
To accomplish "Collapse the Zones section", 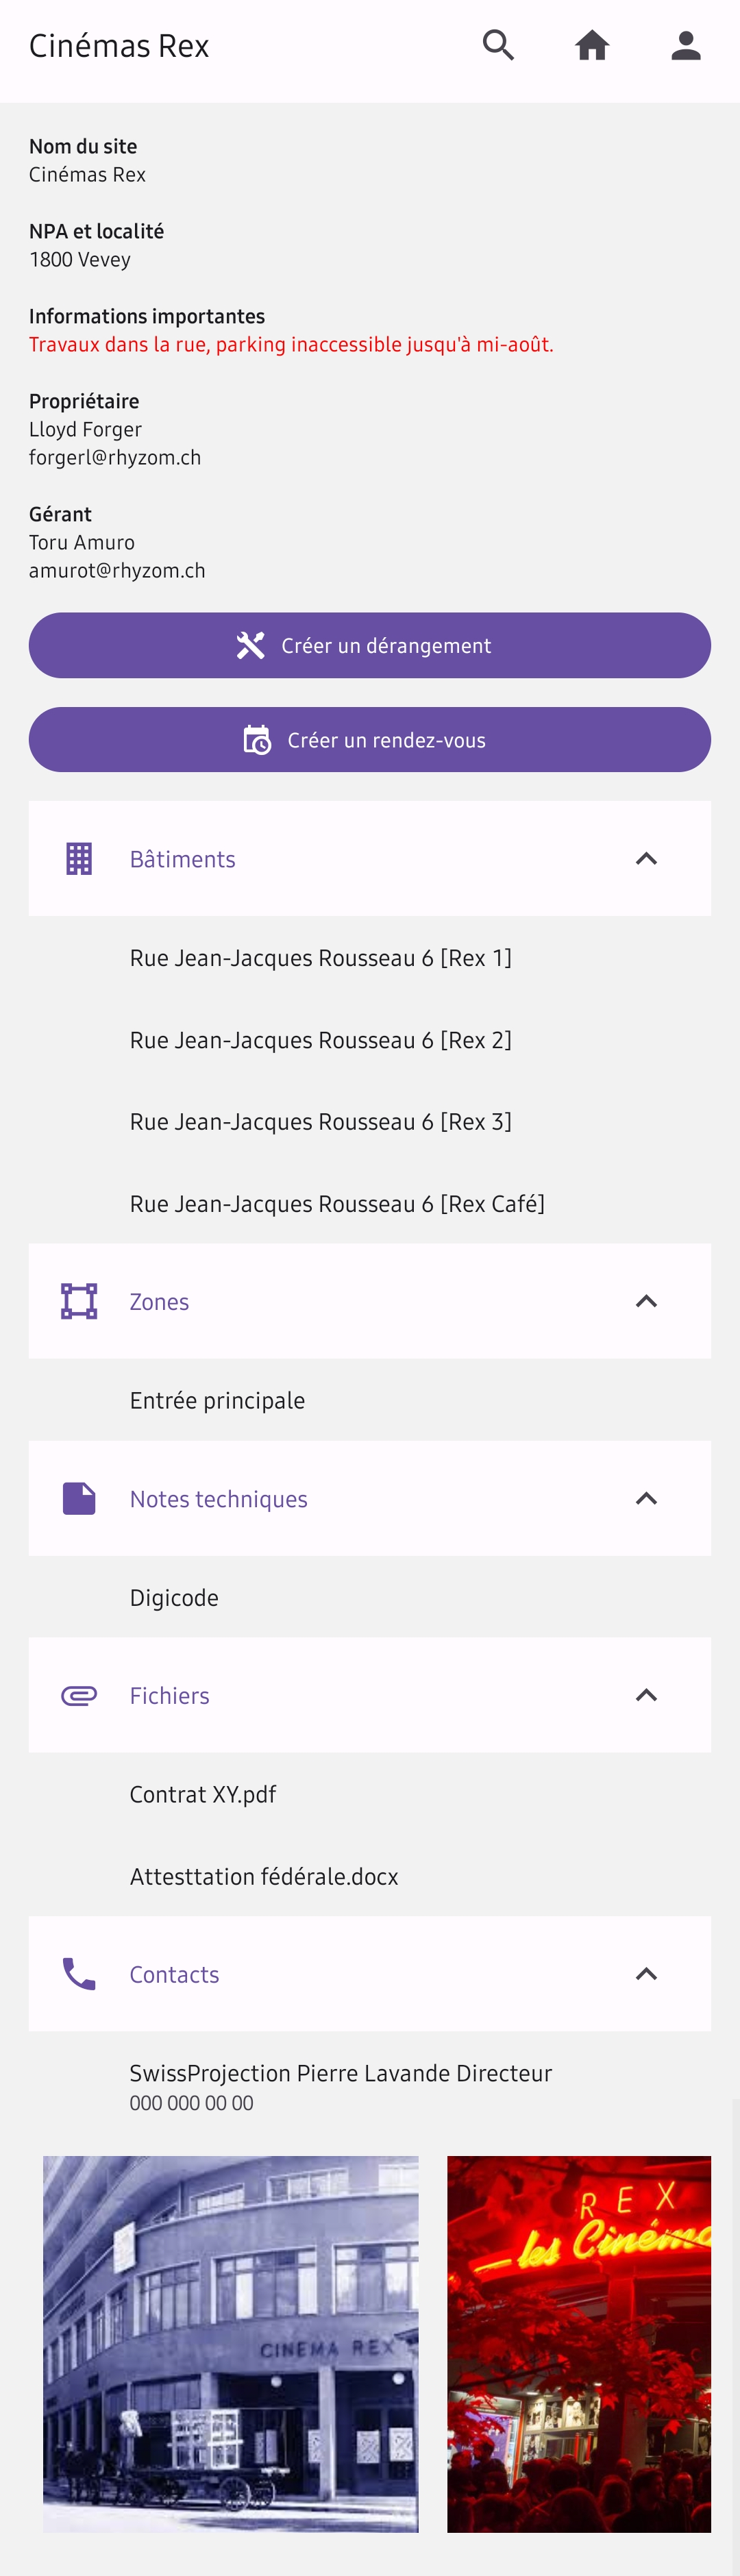I will pyautogui.click(x=646, y=1301).
